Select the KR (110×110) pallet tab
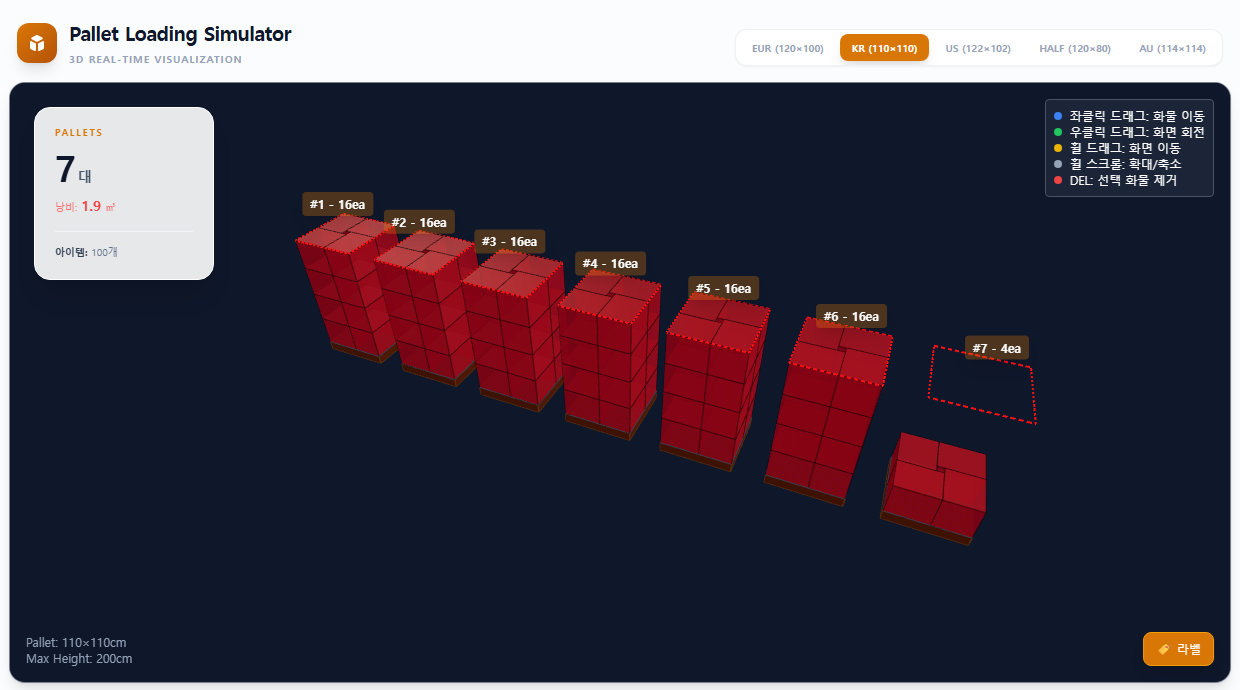The height and width of the screenshot is (690, 1240). tap(884, 48)
